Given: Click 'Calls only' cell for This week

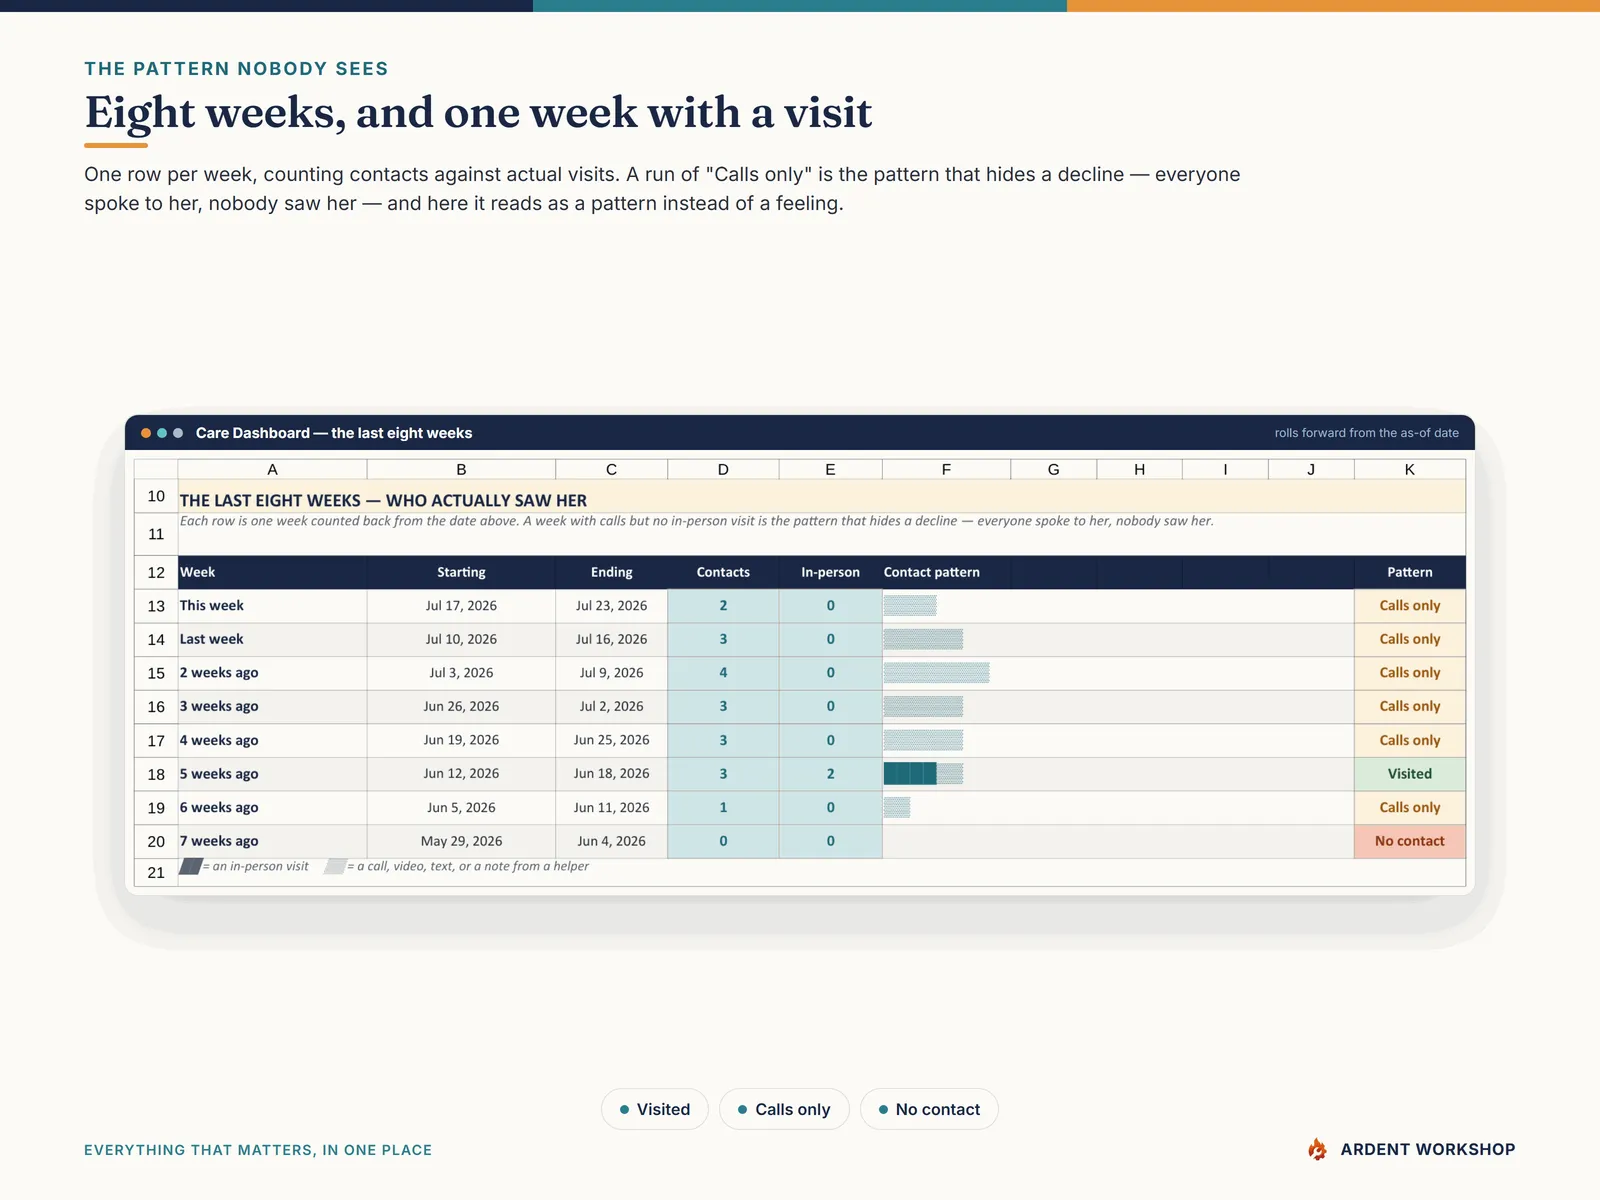Looking at the screenshot, I should pyautogui.click(x=1410, y=606).
